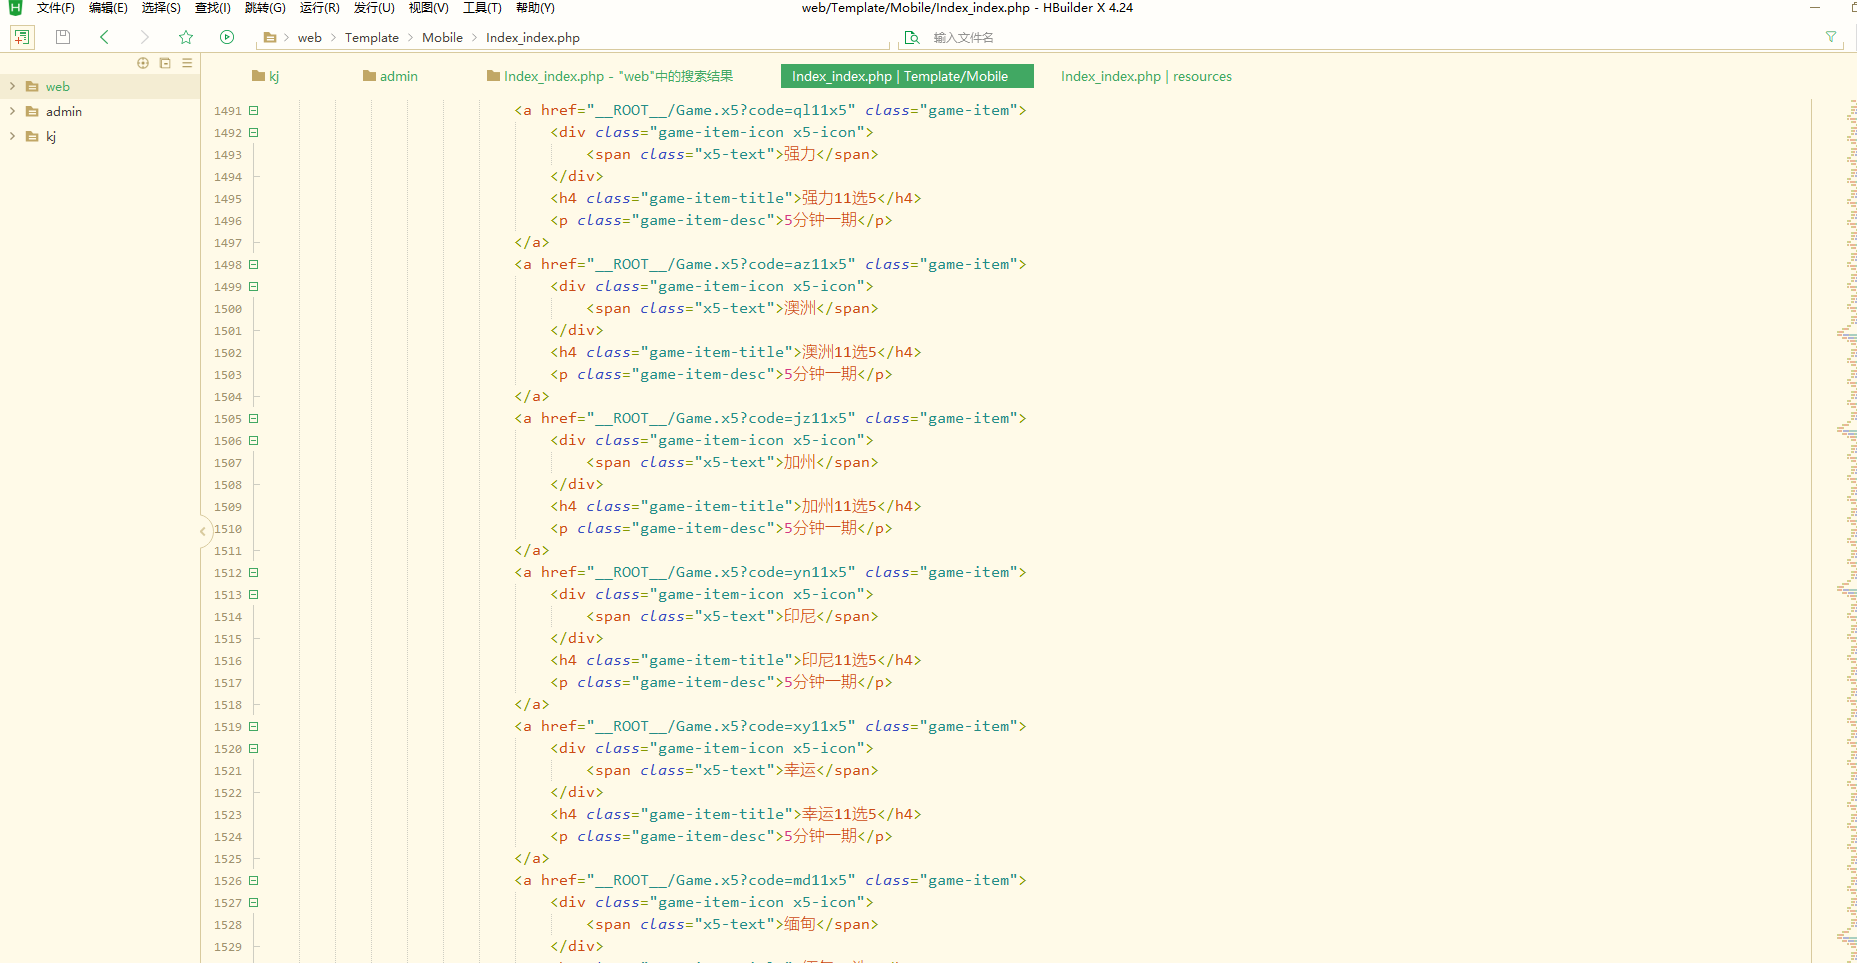
Task: Click the star bookmark icon
Action: (x=186, y=37)
